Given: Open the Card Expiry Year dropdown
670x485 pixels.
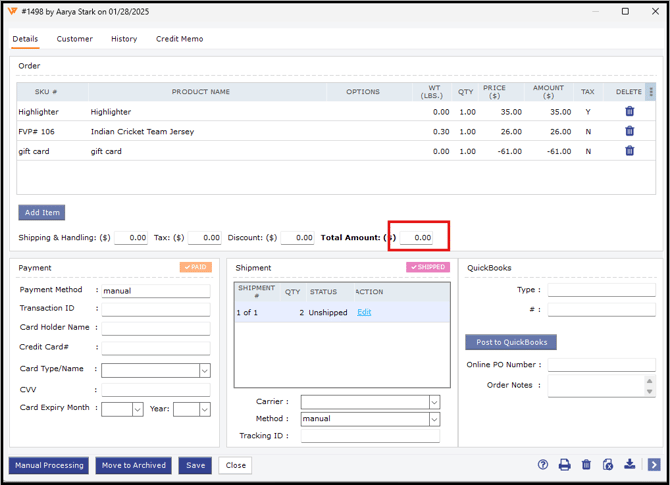Looking at the screenshot, I should tap(204, 409).
